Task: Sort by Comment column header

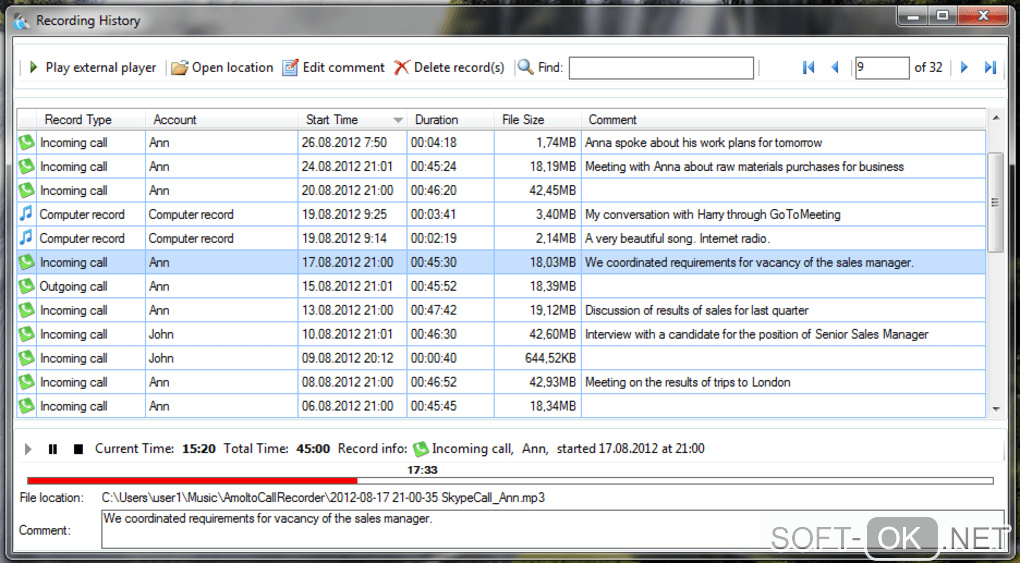Action: (x=783, y=120)
